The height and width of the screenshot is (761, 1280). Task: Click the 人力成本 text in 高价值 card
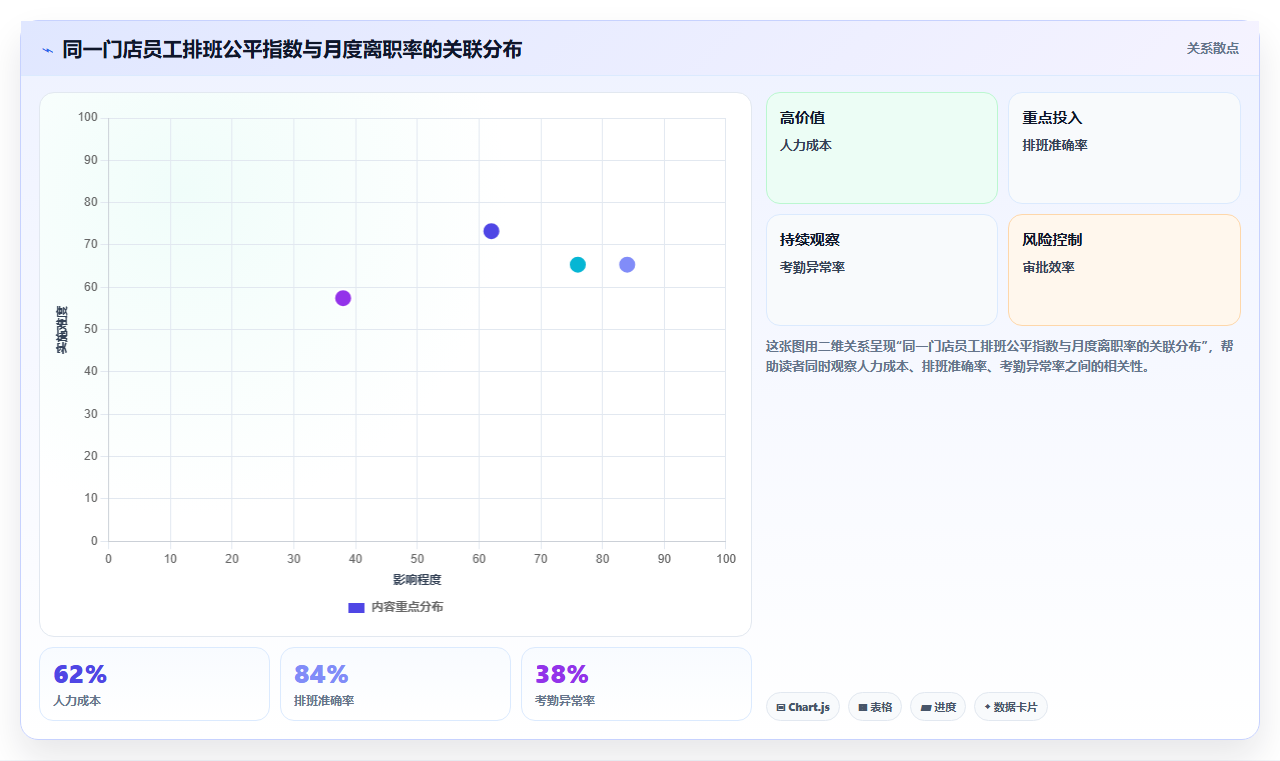click(806, 146)
